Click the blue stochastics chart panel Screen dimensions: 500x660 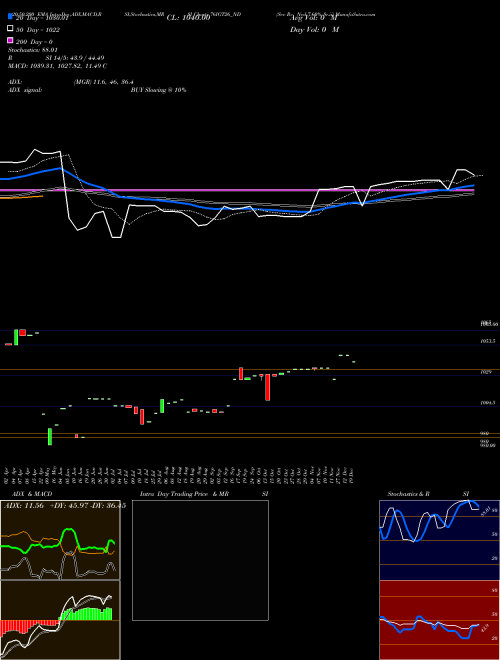pyautogui.click(x=439, y=540)
